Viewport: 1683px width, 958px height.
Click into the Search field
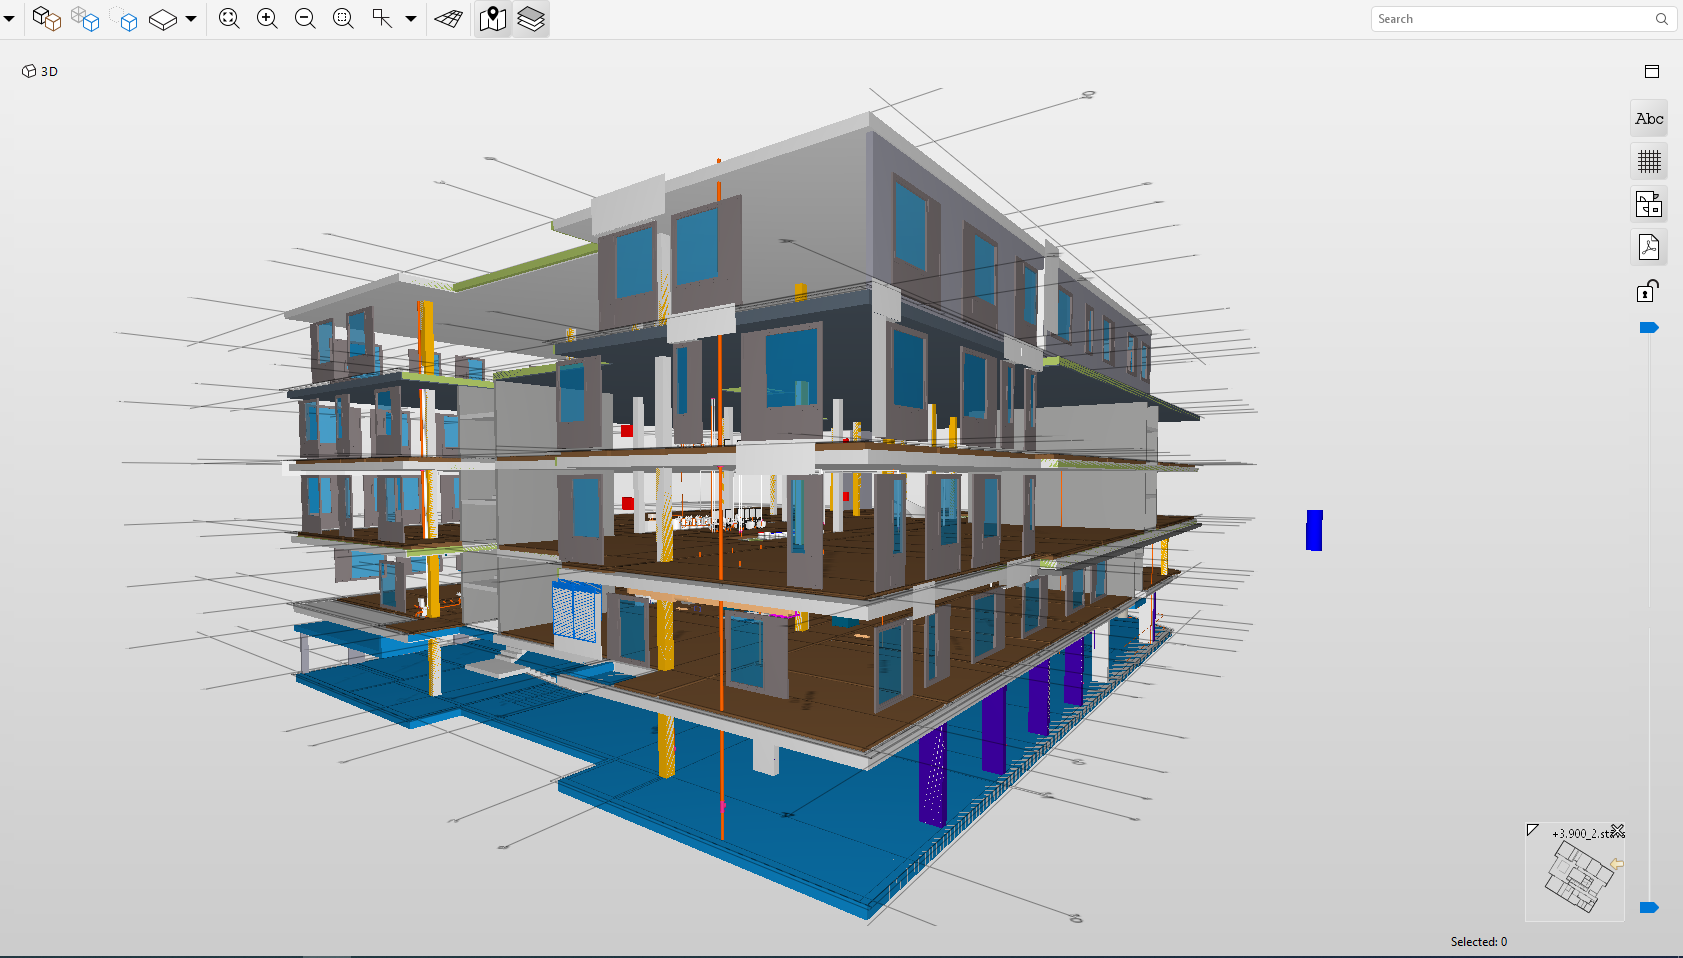point(1510,19)
